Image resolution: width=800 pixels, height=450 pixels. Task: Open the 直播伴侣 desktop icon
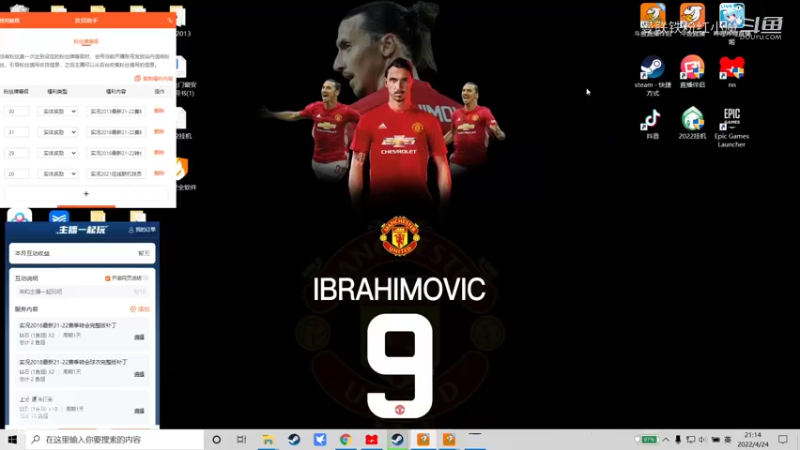692,71
